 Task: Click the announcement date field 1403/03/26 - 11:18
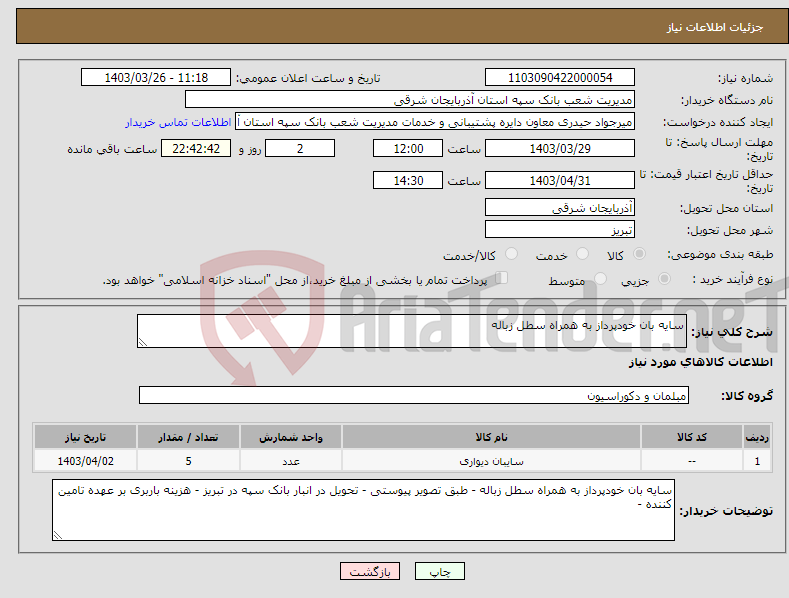pyautogui.click(x=156, y=78)
